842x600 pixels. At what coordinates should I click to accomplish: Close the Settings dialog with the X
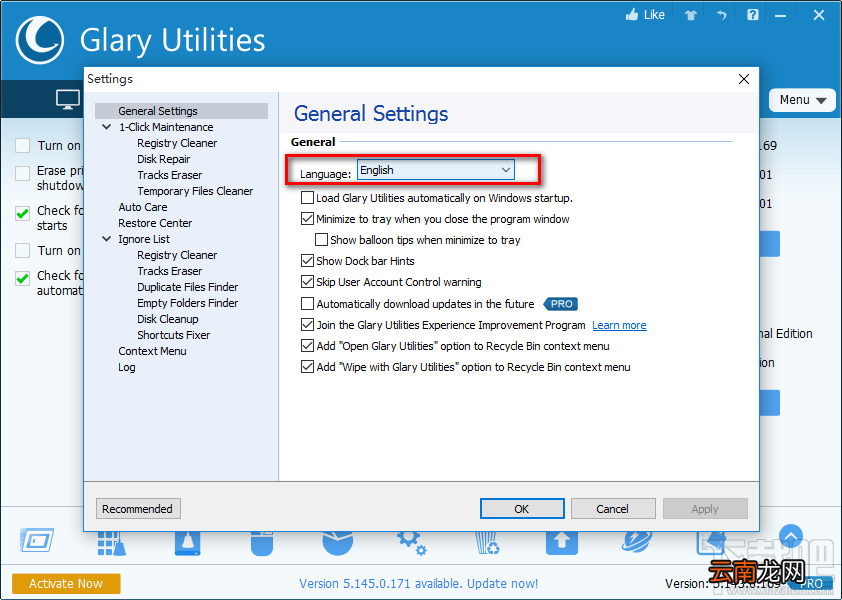tap(744, 79)
